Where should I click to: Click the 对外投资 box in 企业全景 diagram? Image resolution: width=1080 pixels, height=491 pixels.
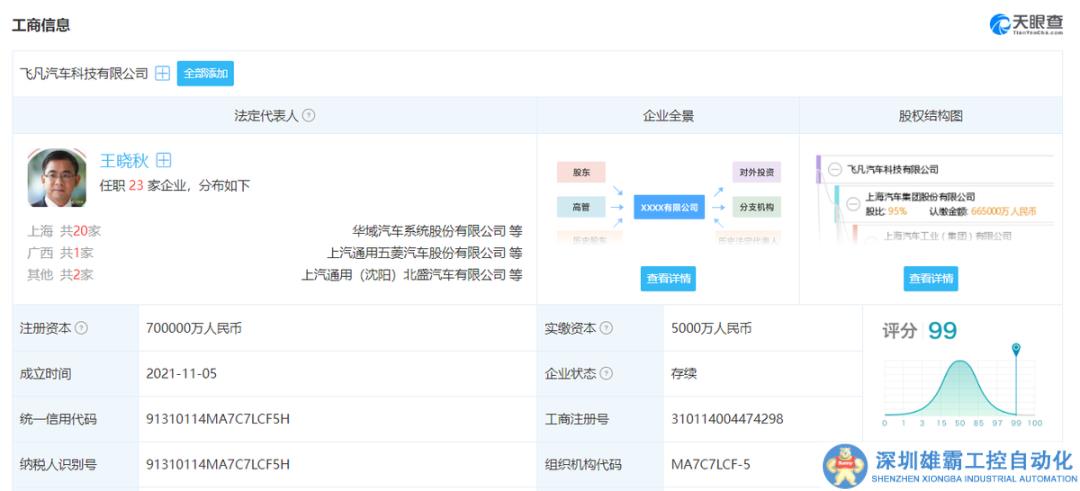pos(756,172)
